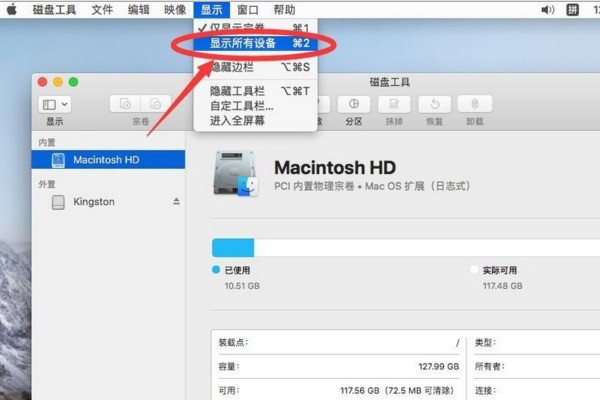Click the Macintosh HD title heading

click(335, 167)
